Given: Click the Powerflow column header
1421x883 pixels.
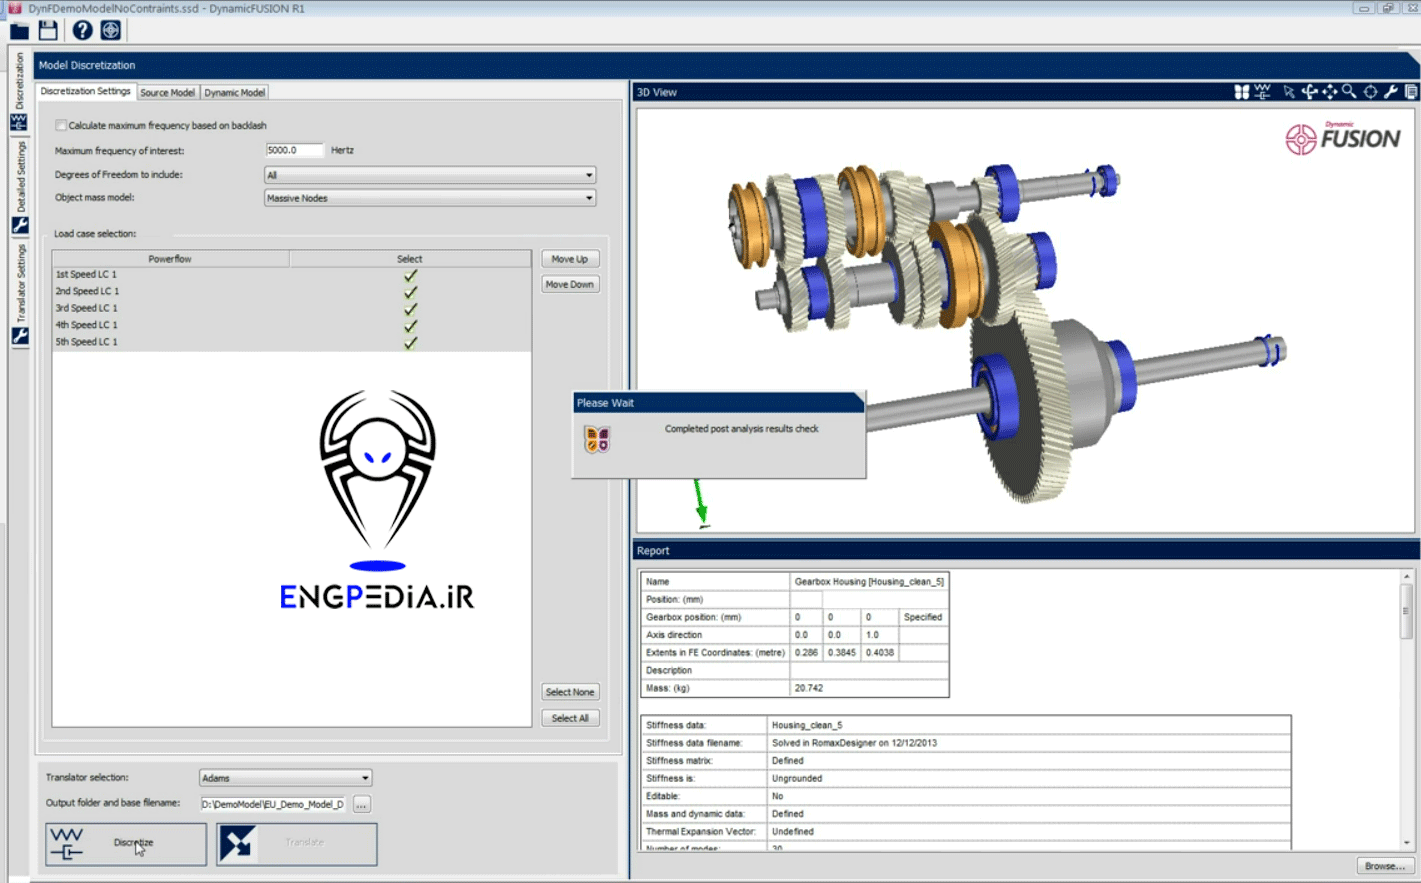Looking at the screenshot, I should point(170,259).
